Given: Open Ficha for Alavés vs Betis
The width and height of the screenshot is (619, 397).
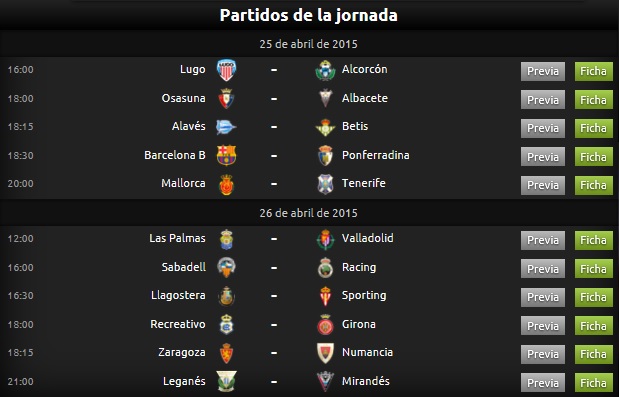Looking at the screenshot, I should pos(593,128).
